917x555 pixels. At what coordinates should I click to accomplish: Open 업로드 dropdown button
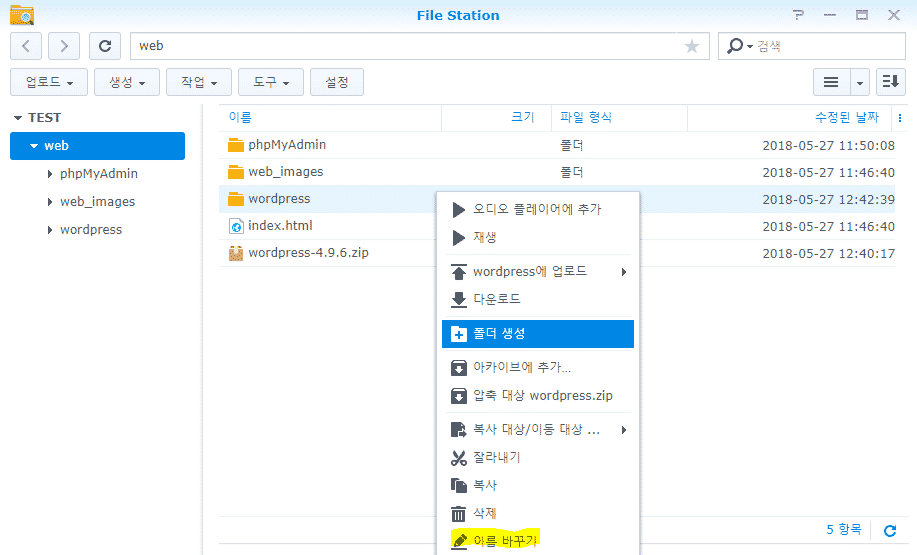[49, 82]
